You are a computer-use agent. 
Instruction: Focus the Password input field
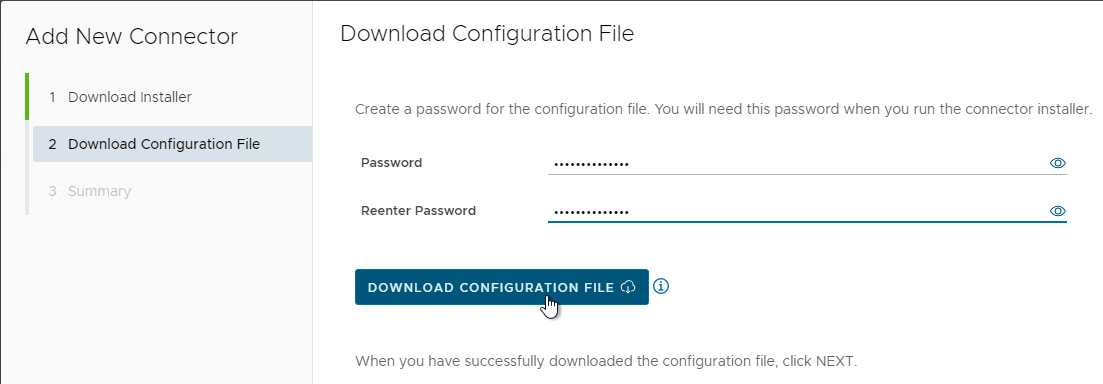pos(807,163)
